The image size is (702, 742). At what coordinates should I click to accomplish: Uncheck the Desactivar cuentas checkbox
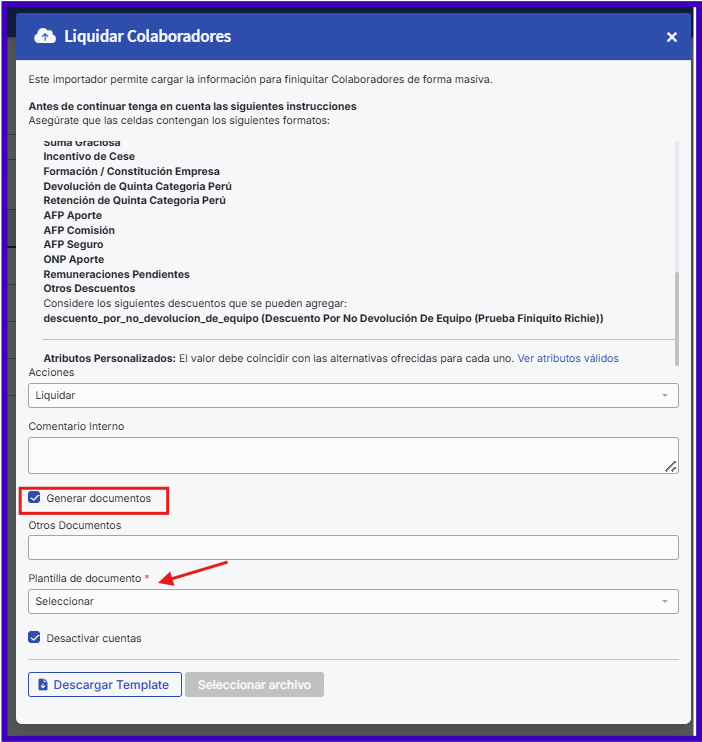point(35,638)
